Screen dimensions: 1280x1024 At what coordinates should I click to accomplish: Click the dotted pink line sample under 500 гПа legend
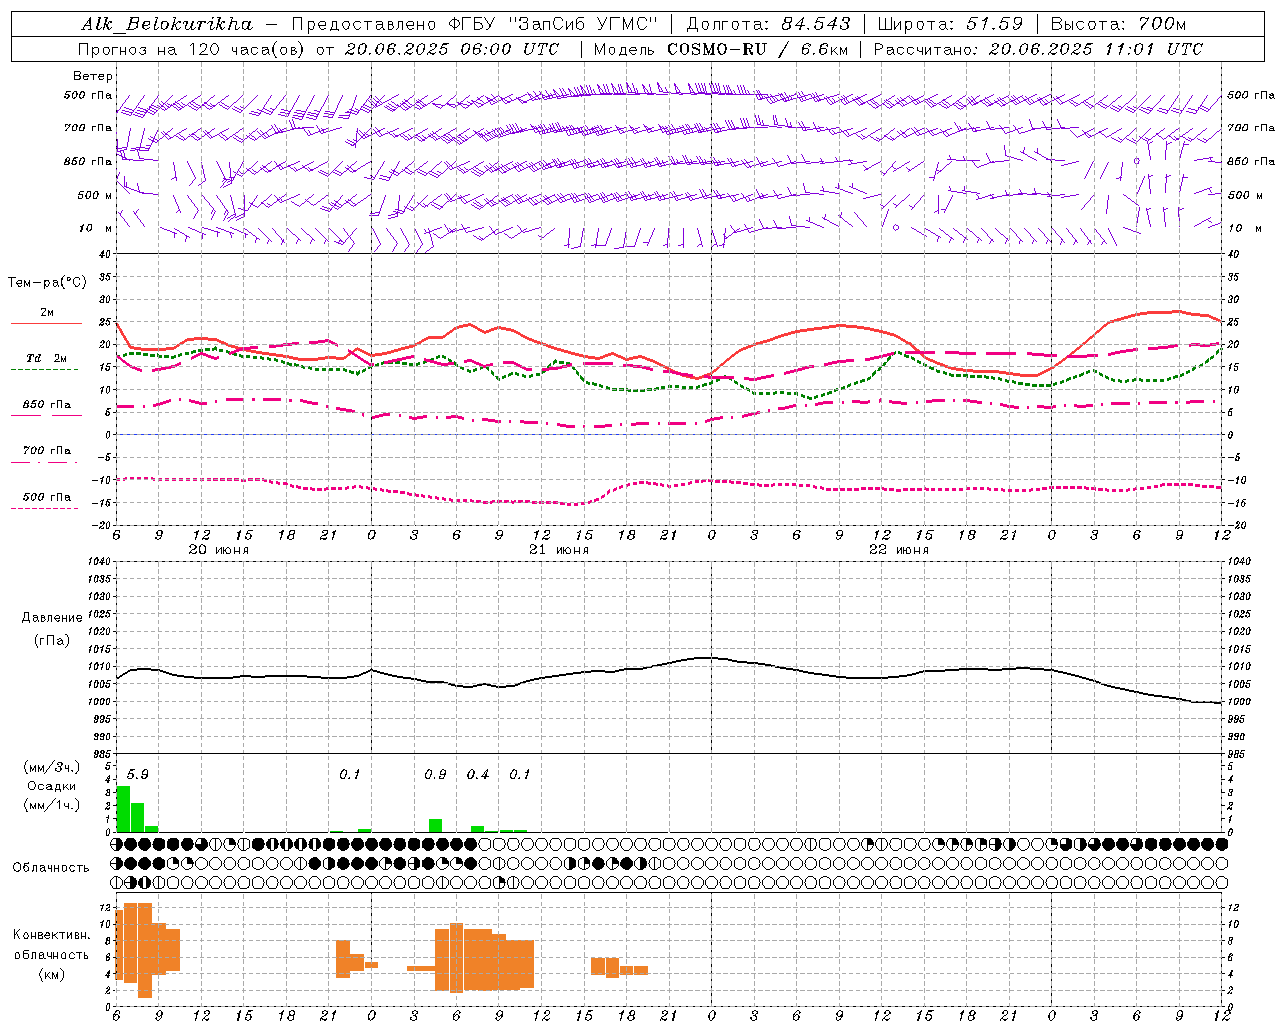(45, 508)
